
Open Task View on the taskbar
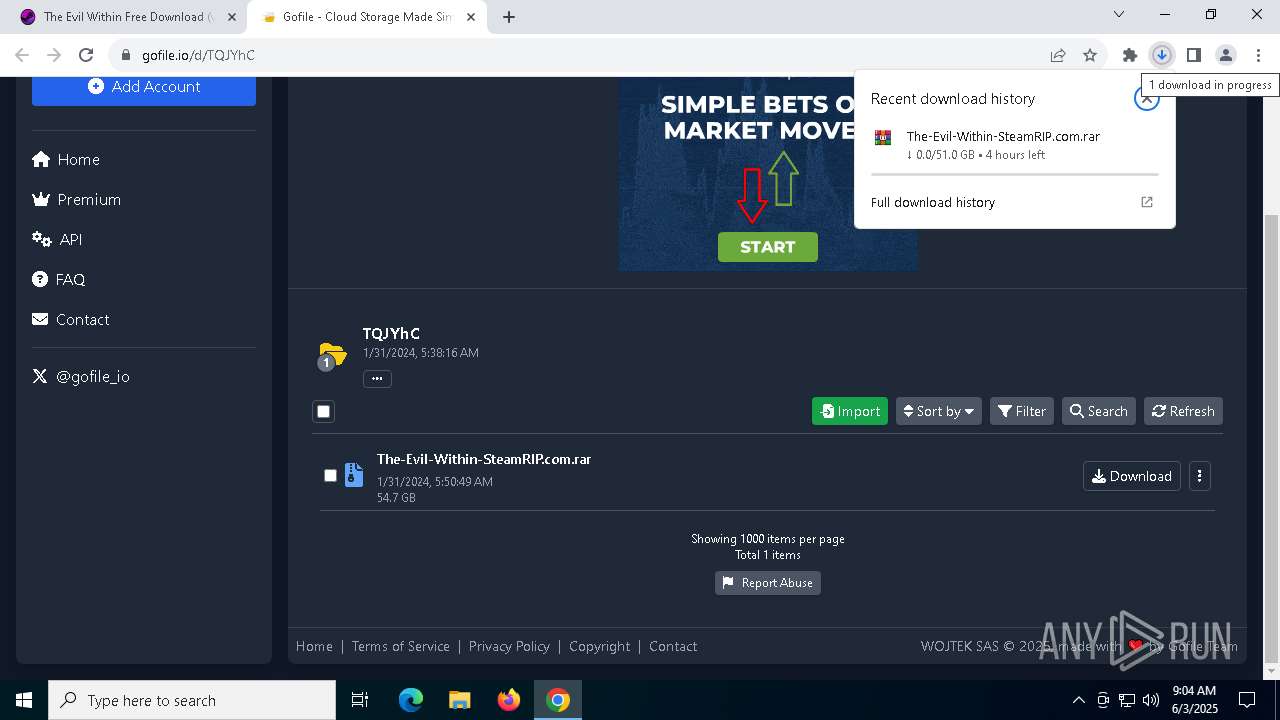coord(360,700)
